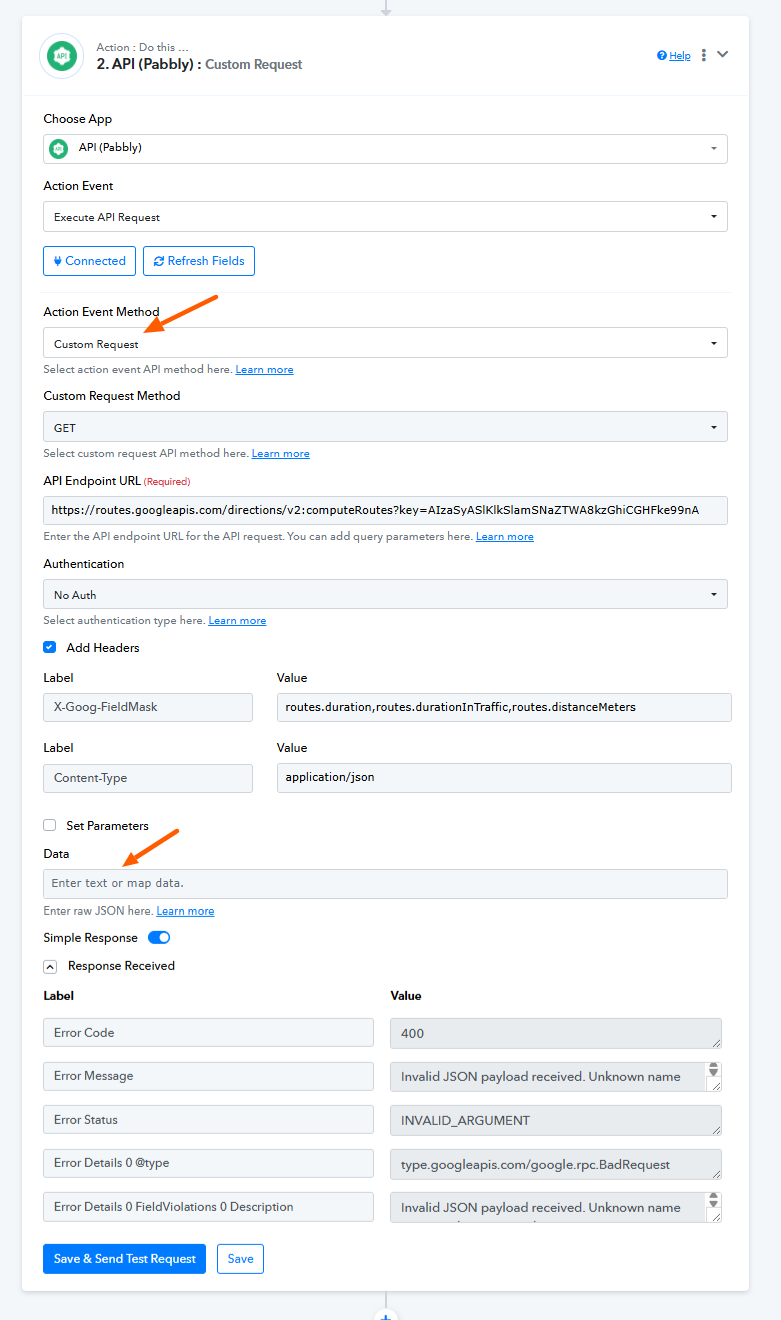781x1320 pixels.
Task: Open the blue Help question mark icon
Action: click(662, 56)
